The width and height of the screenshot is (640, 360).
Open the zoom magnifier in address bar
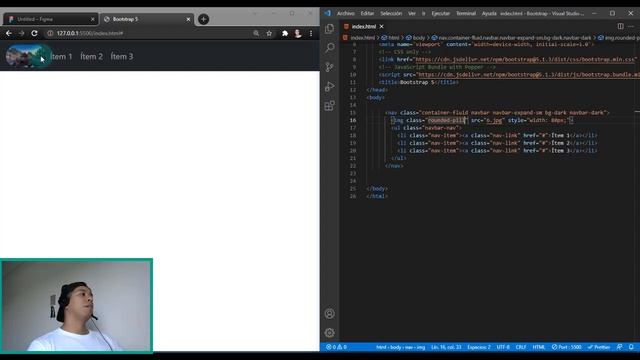coord(256,33)
